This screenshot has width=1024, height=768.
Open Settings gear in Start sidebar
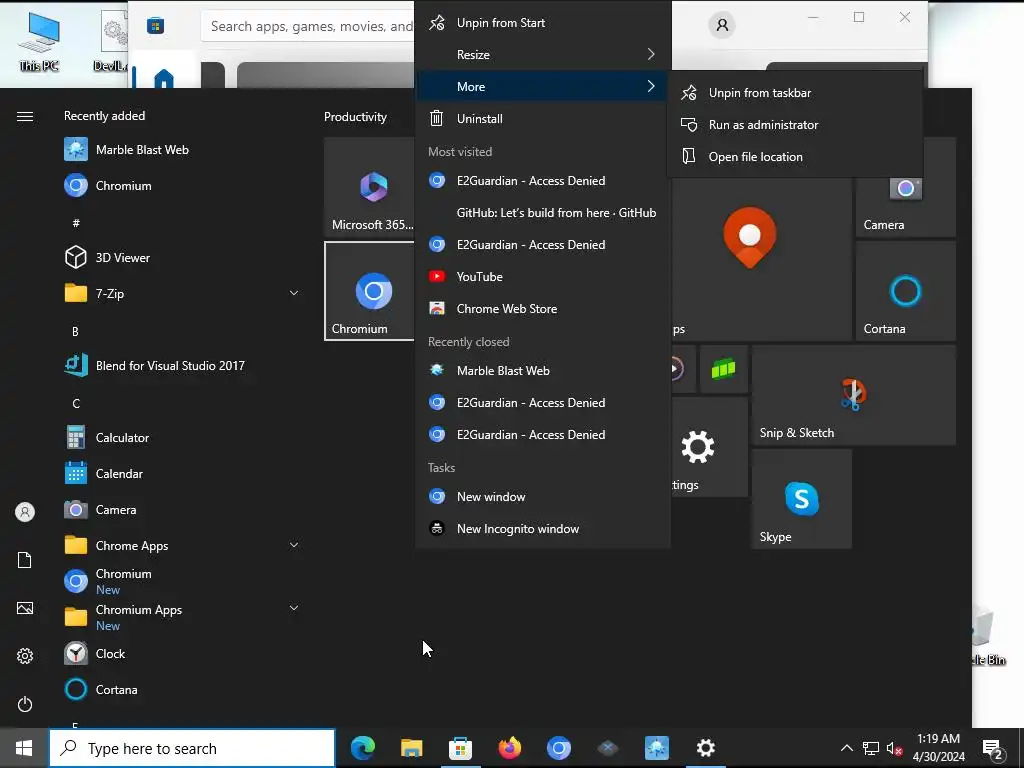(x=25, y=656)
